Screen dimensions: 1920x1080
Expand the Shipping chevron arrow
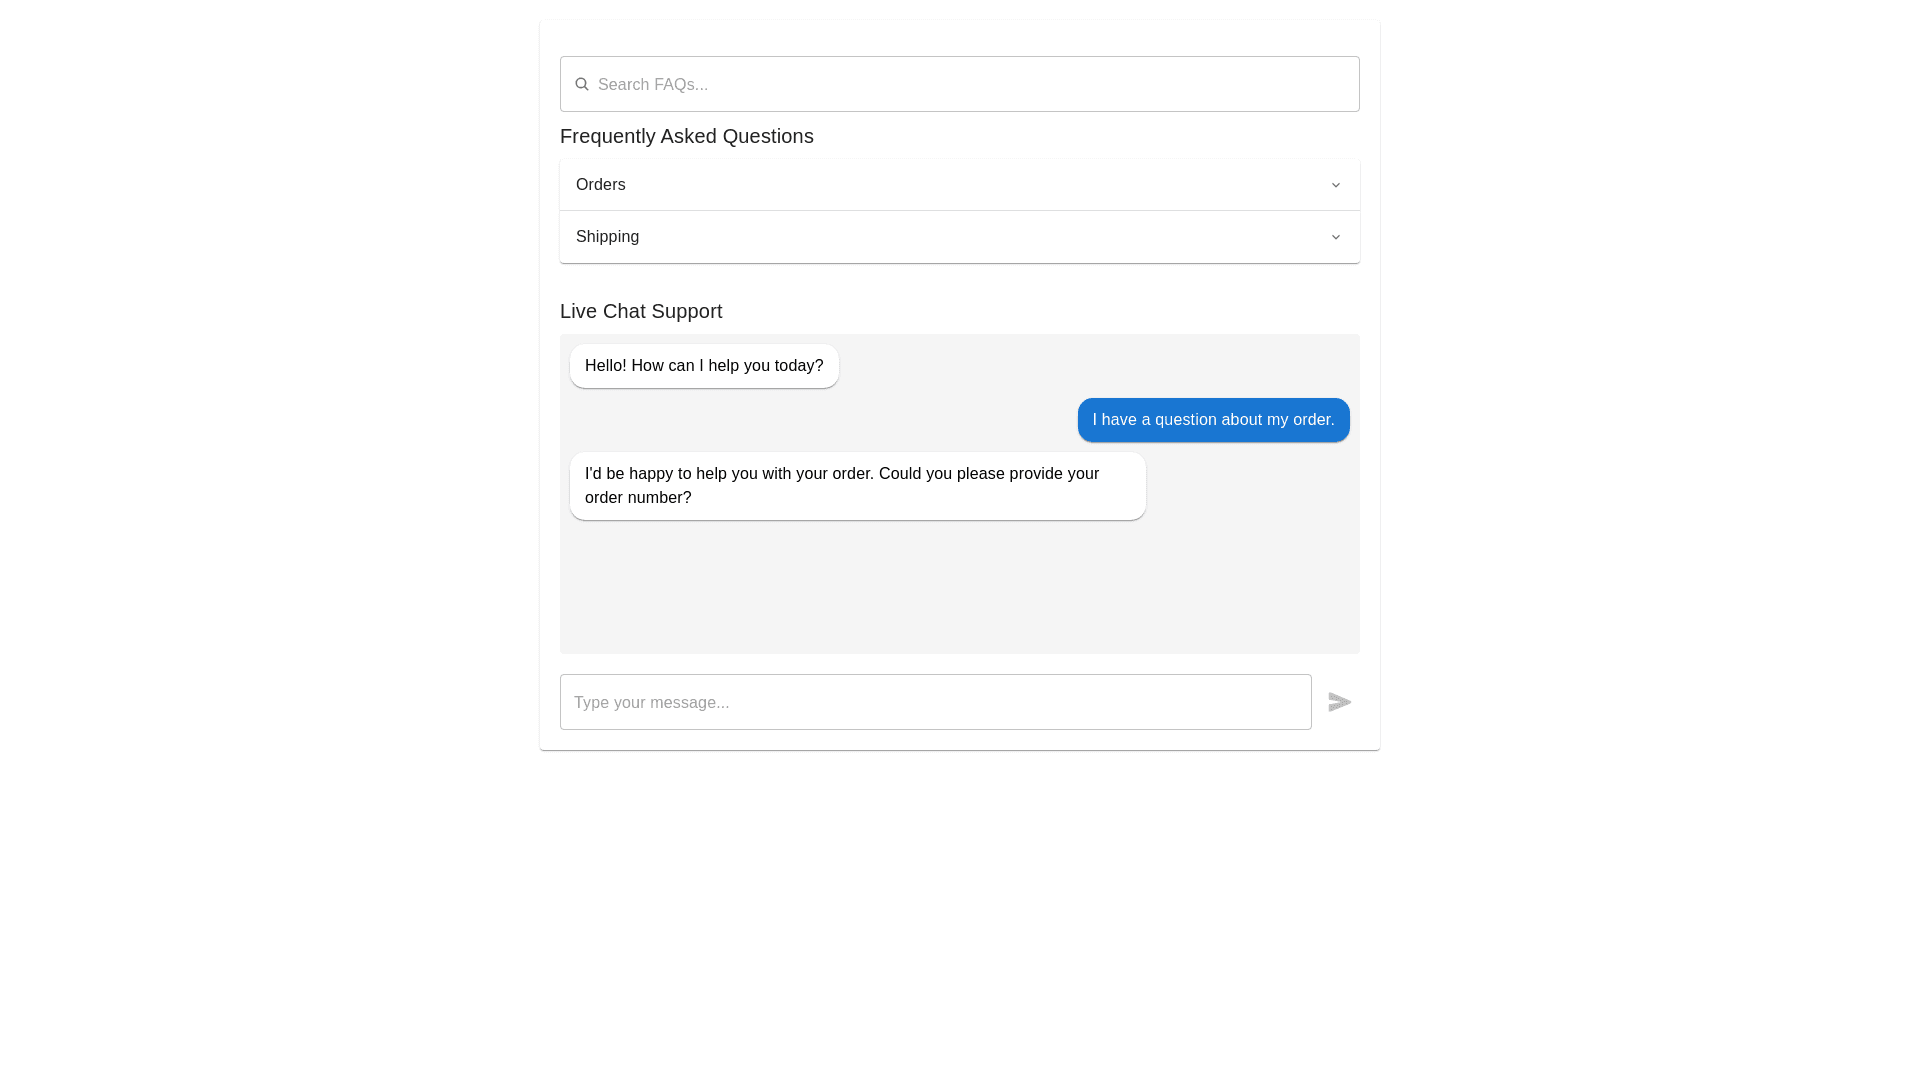click(1335, 237)
